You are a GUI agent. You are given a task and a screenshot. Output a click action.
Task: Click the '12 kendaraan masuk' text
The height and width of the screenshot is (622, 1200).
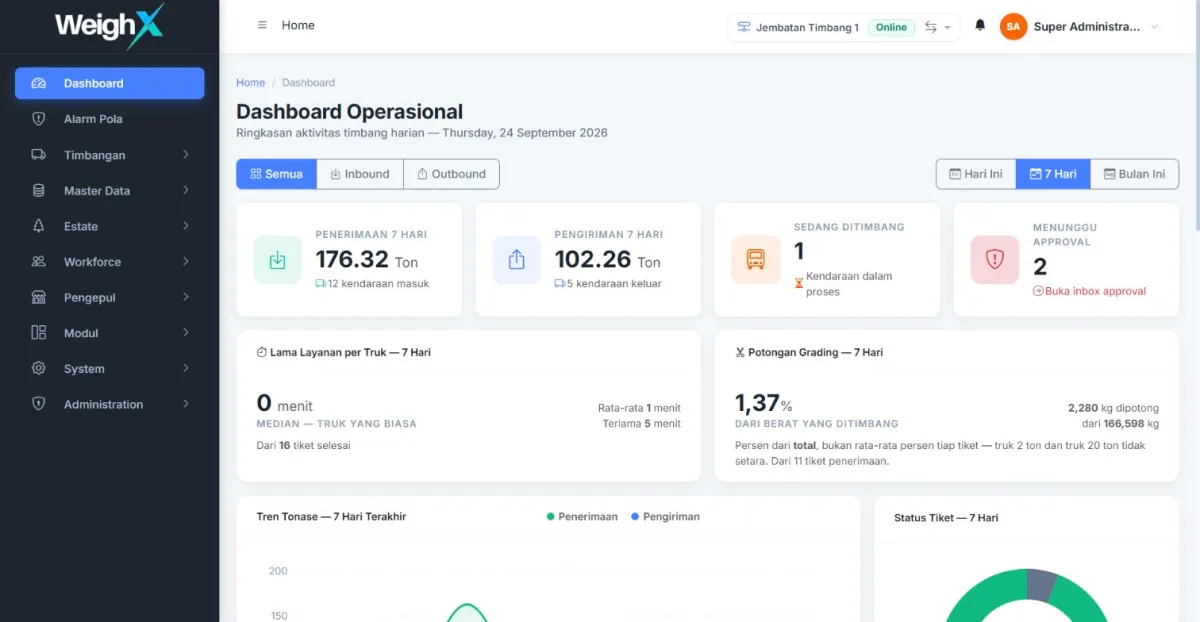[x=378, y=283]
